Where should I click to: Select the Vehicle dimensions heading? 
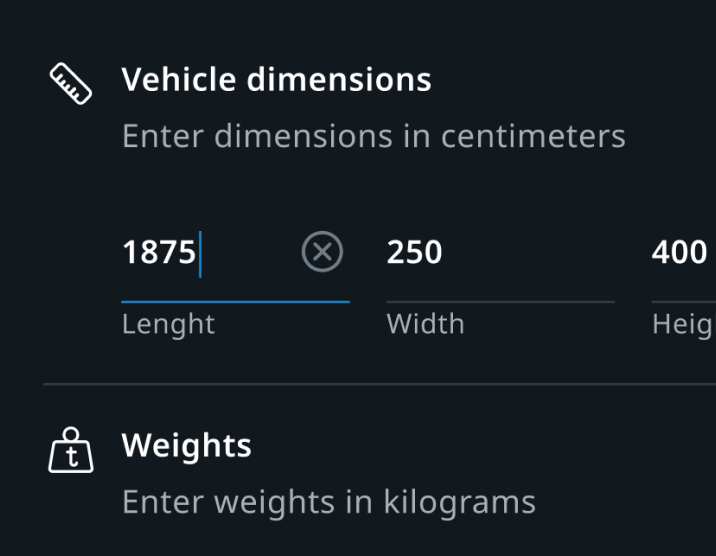(x=276, y=80)
